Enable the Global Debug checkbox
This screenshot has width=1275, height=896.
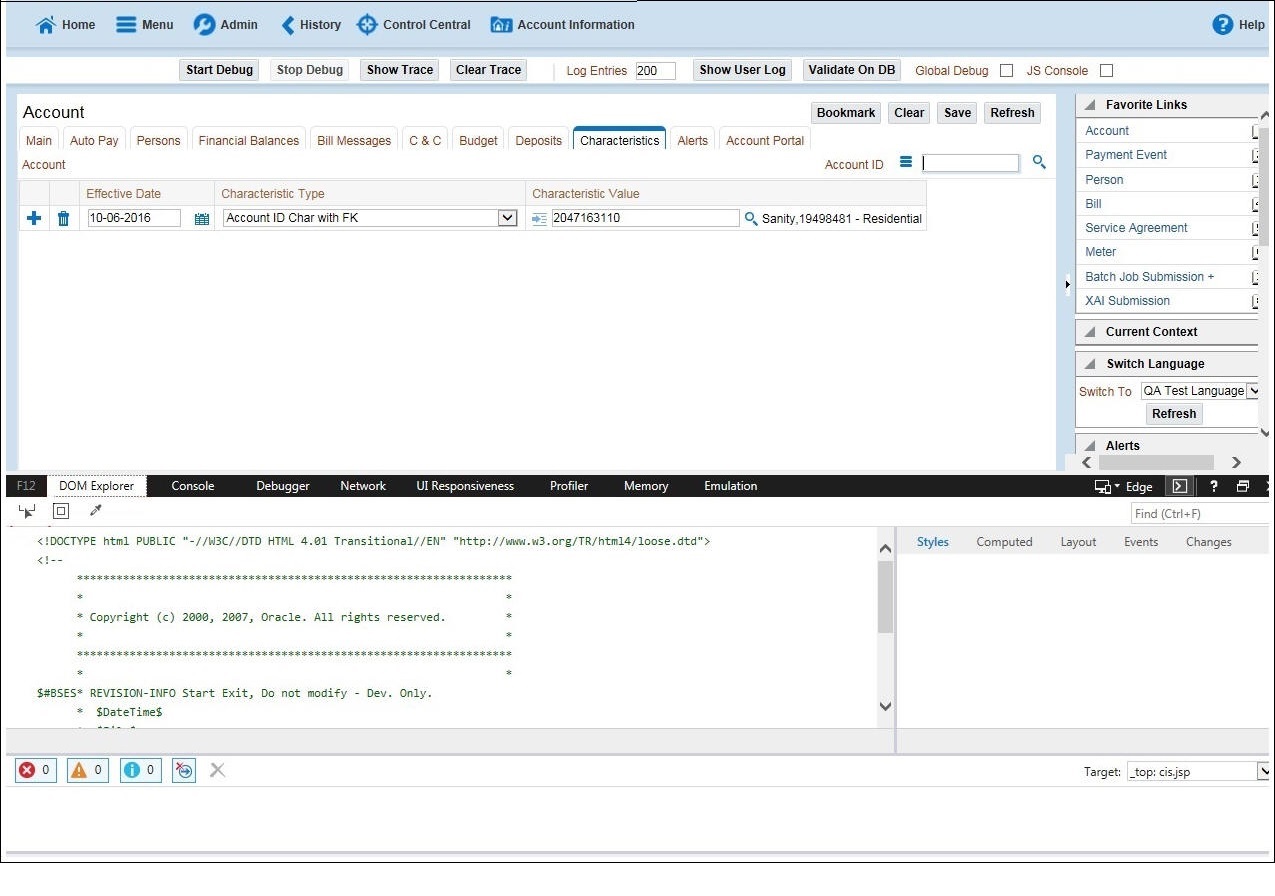[1005, 70]
